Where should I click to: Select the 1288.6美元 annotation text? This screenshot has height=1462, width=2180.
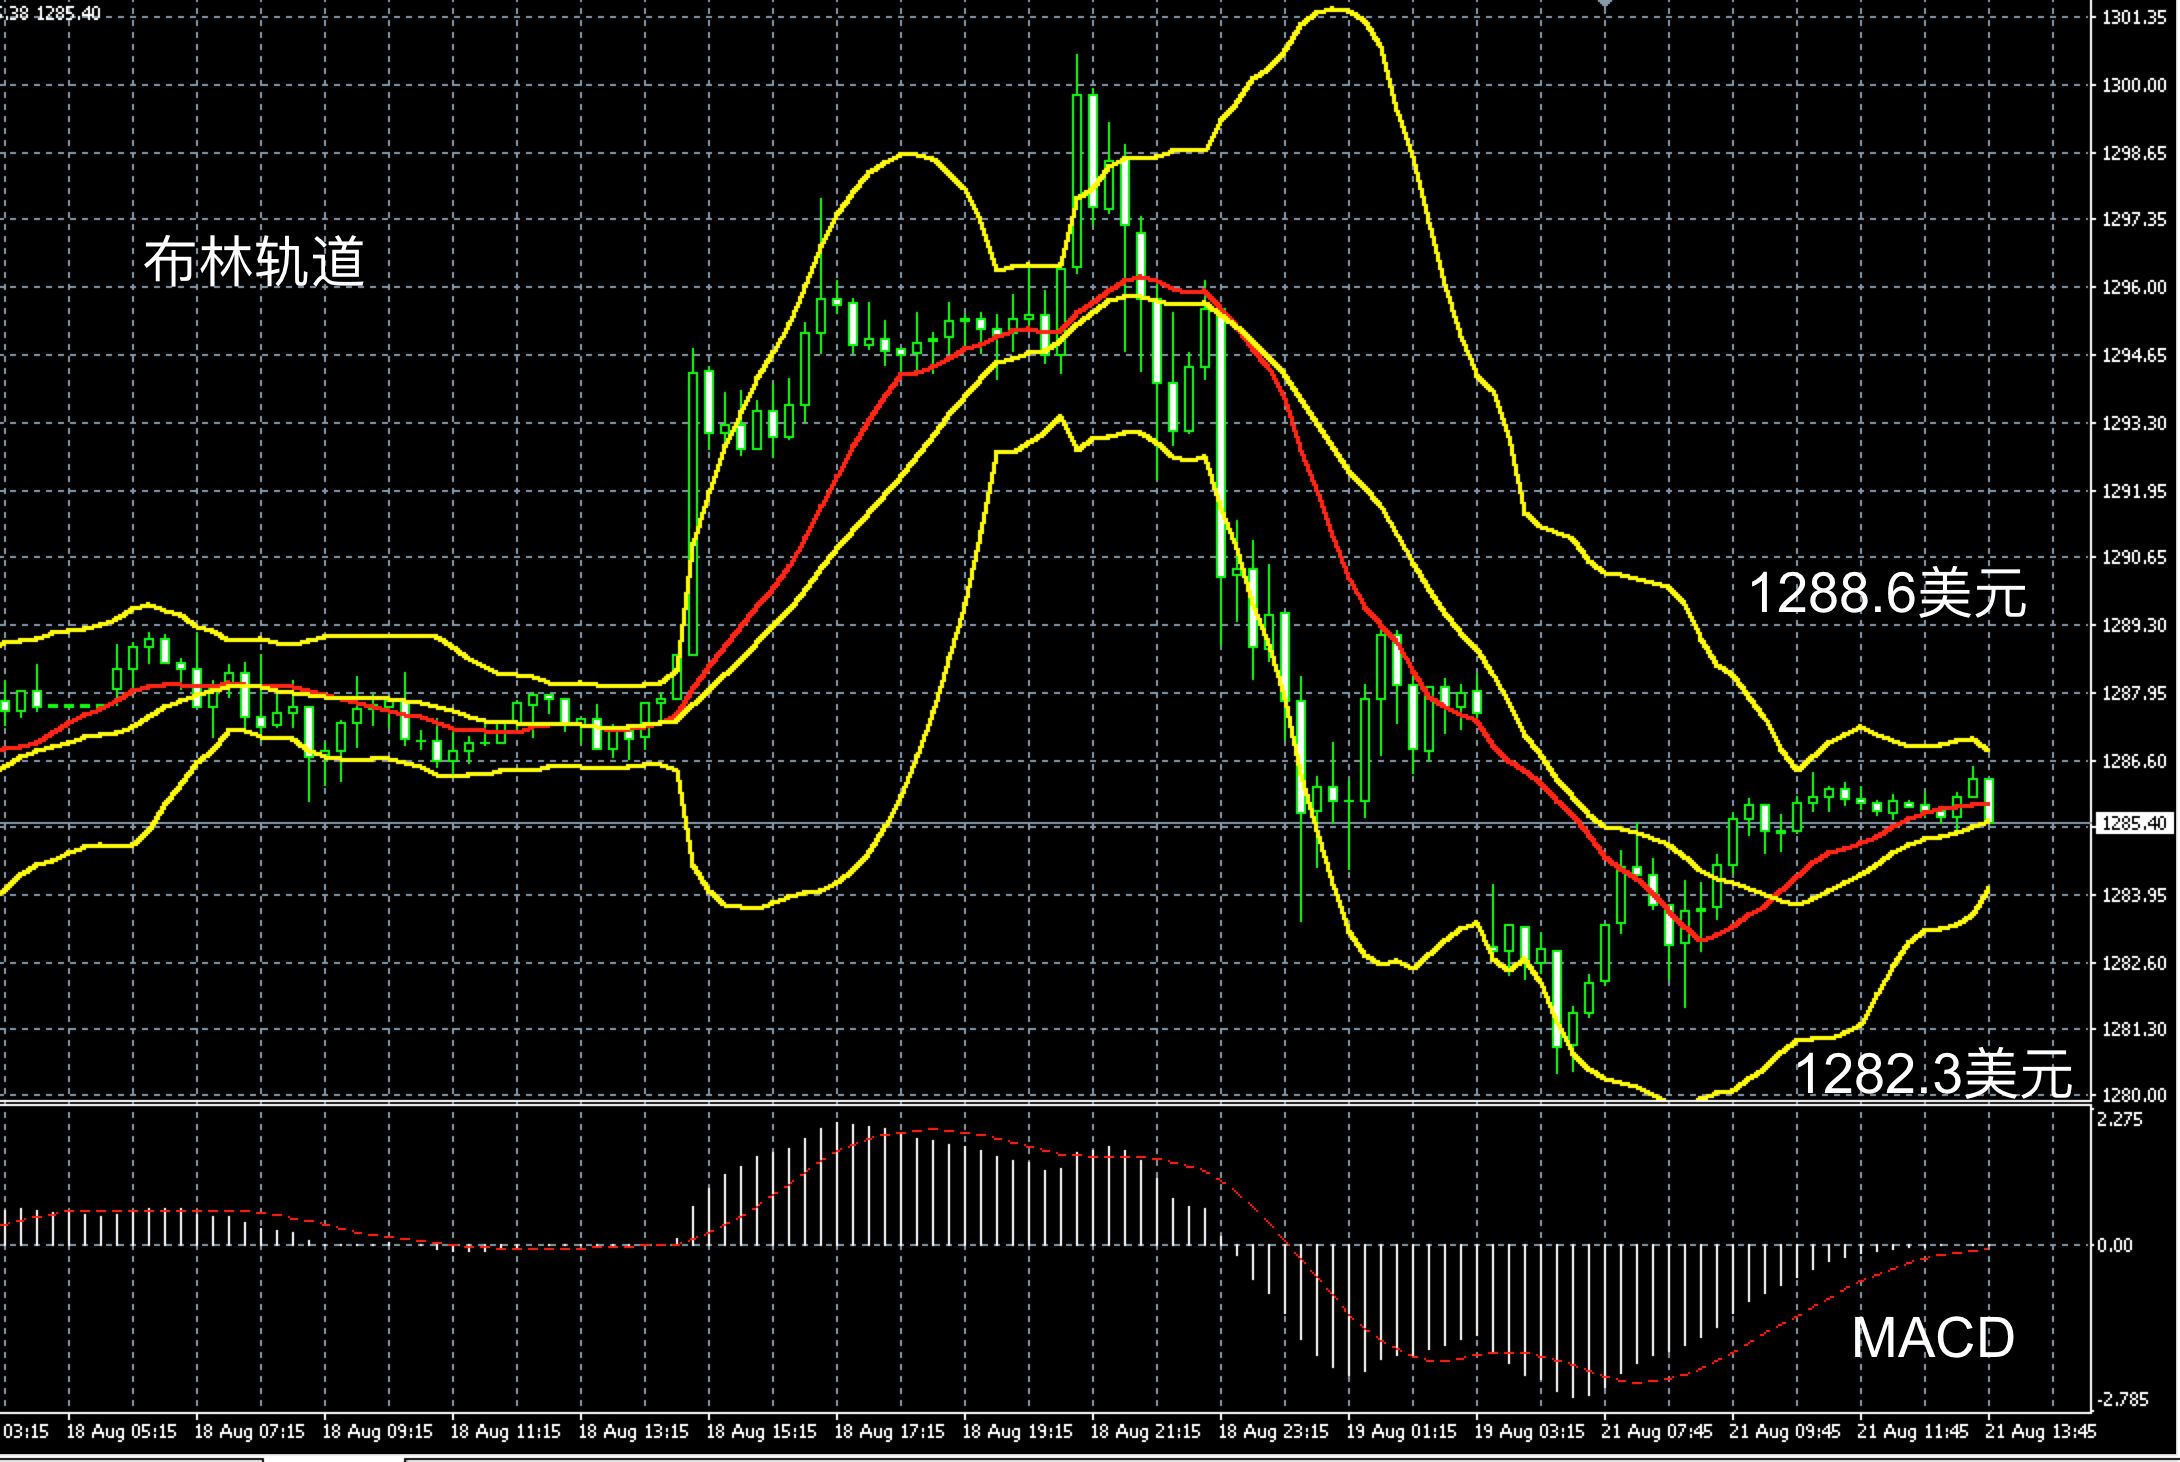click(x=1887, y=592)
